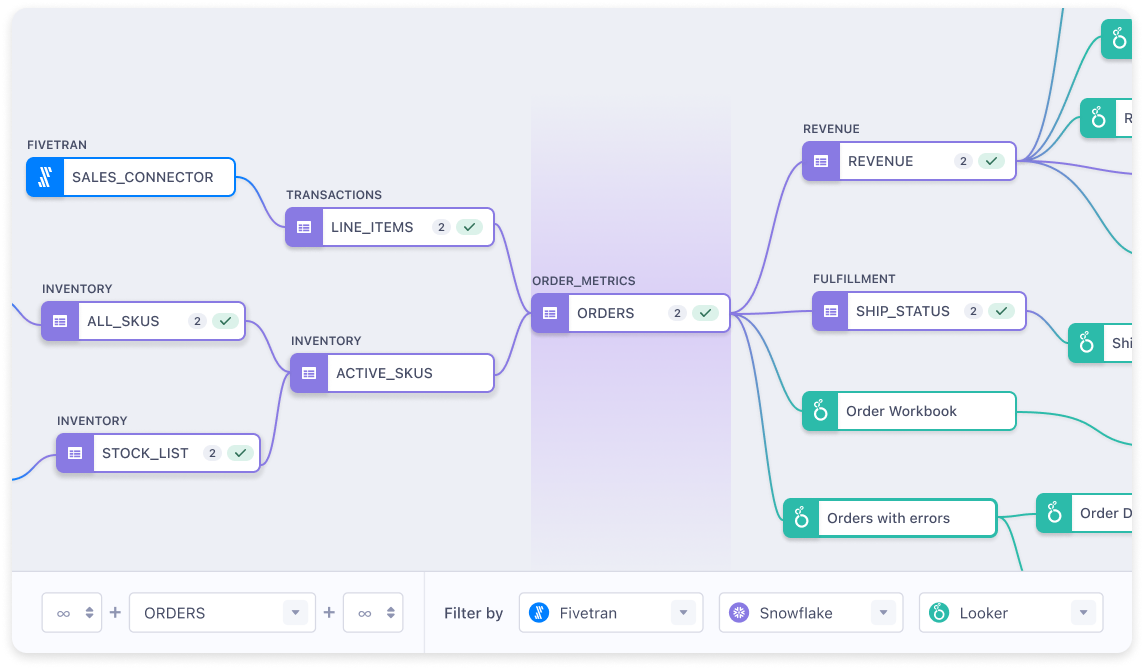The height and width of the screenshot is (670, 1144).
Task: Click the Looker icon on Orders with errors
Action: pos(800,518)
